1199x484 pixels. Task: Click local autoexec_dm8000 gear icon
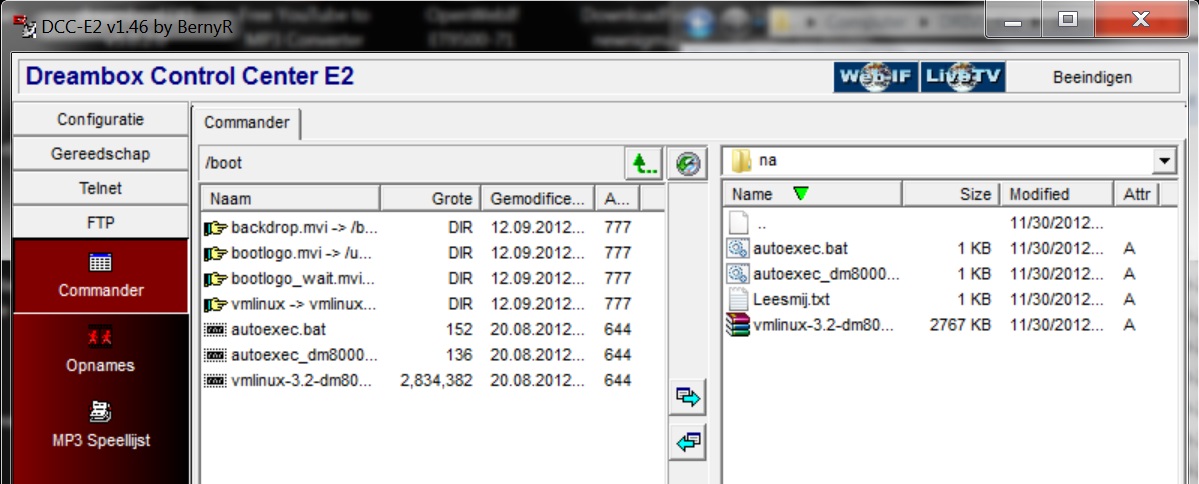[x=738, y=274]
